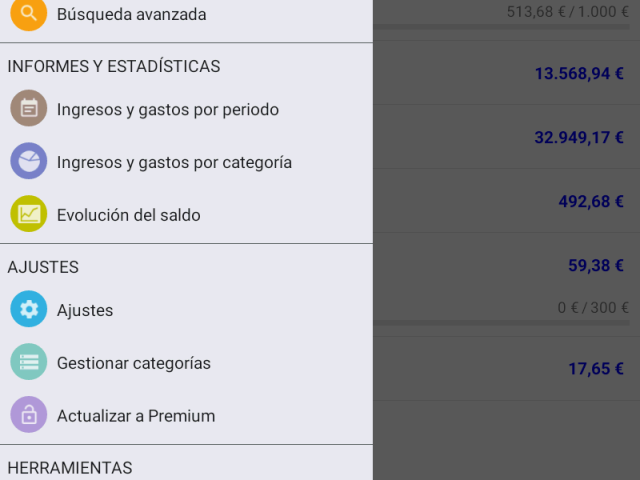
Task: Select Ingresos y gastos por categoría
Action: [x=174, y=162]
